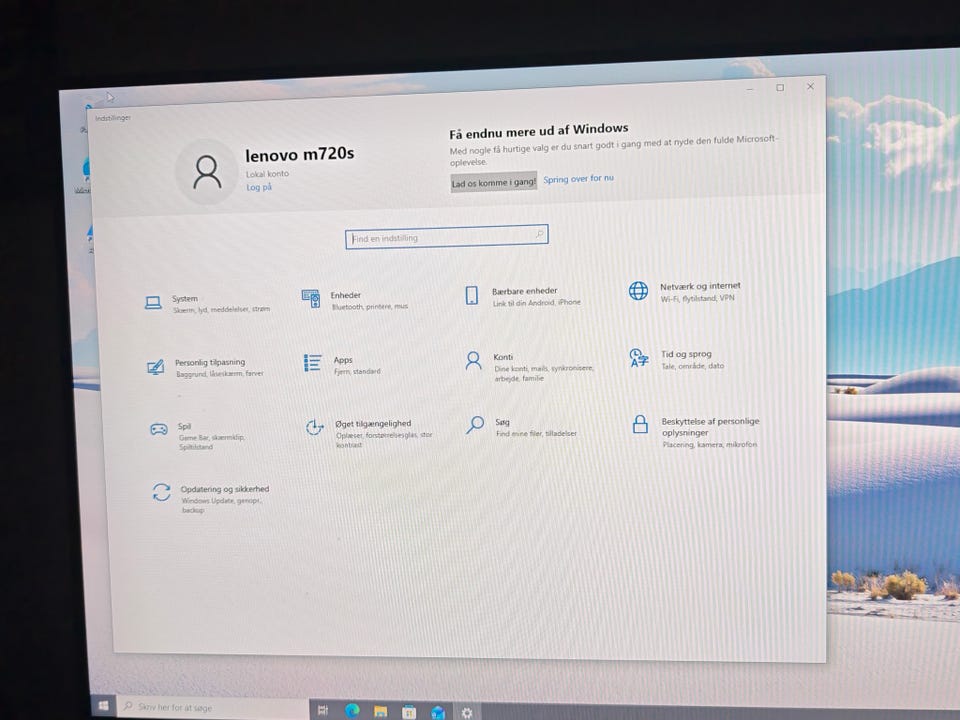
Task: Open Spil gaming settings
Action: pyautogui.click(x=198, y=436)
